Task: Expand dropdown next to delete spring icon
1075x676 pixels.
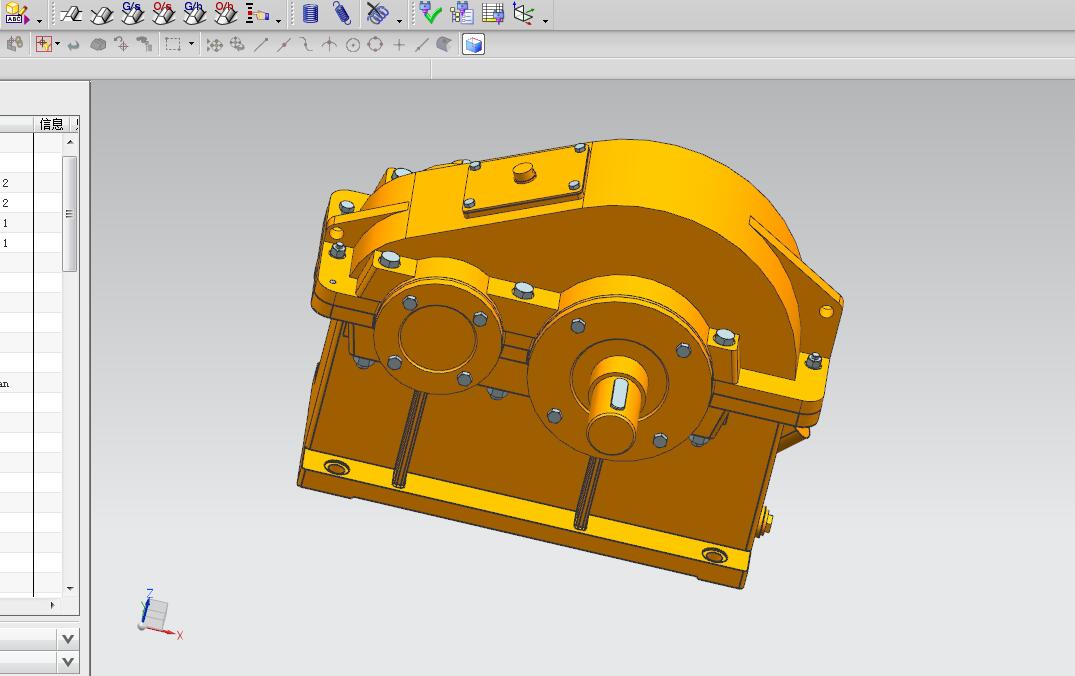Action: pos(400,21)
